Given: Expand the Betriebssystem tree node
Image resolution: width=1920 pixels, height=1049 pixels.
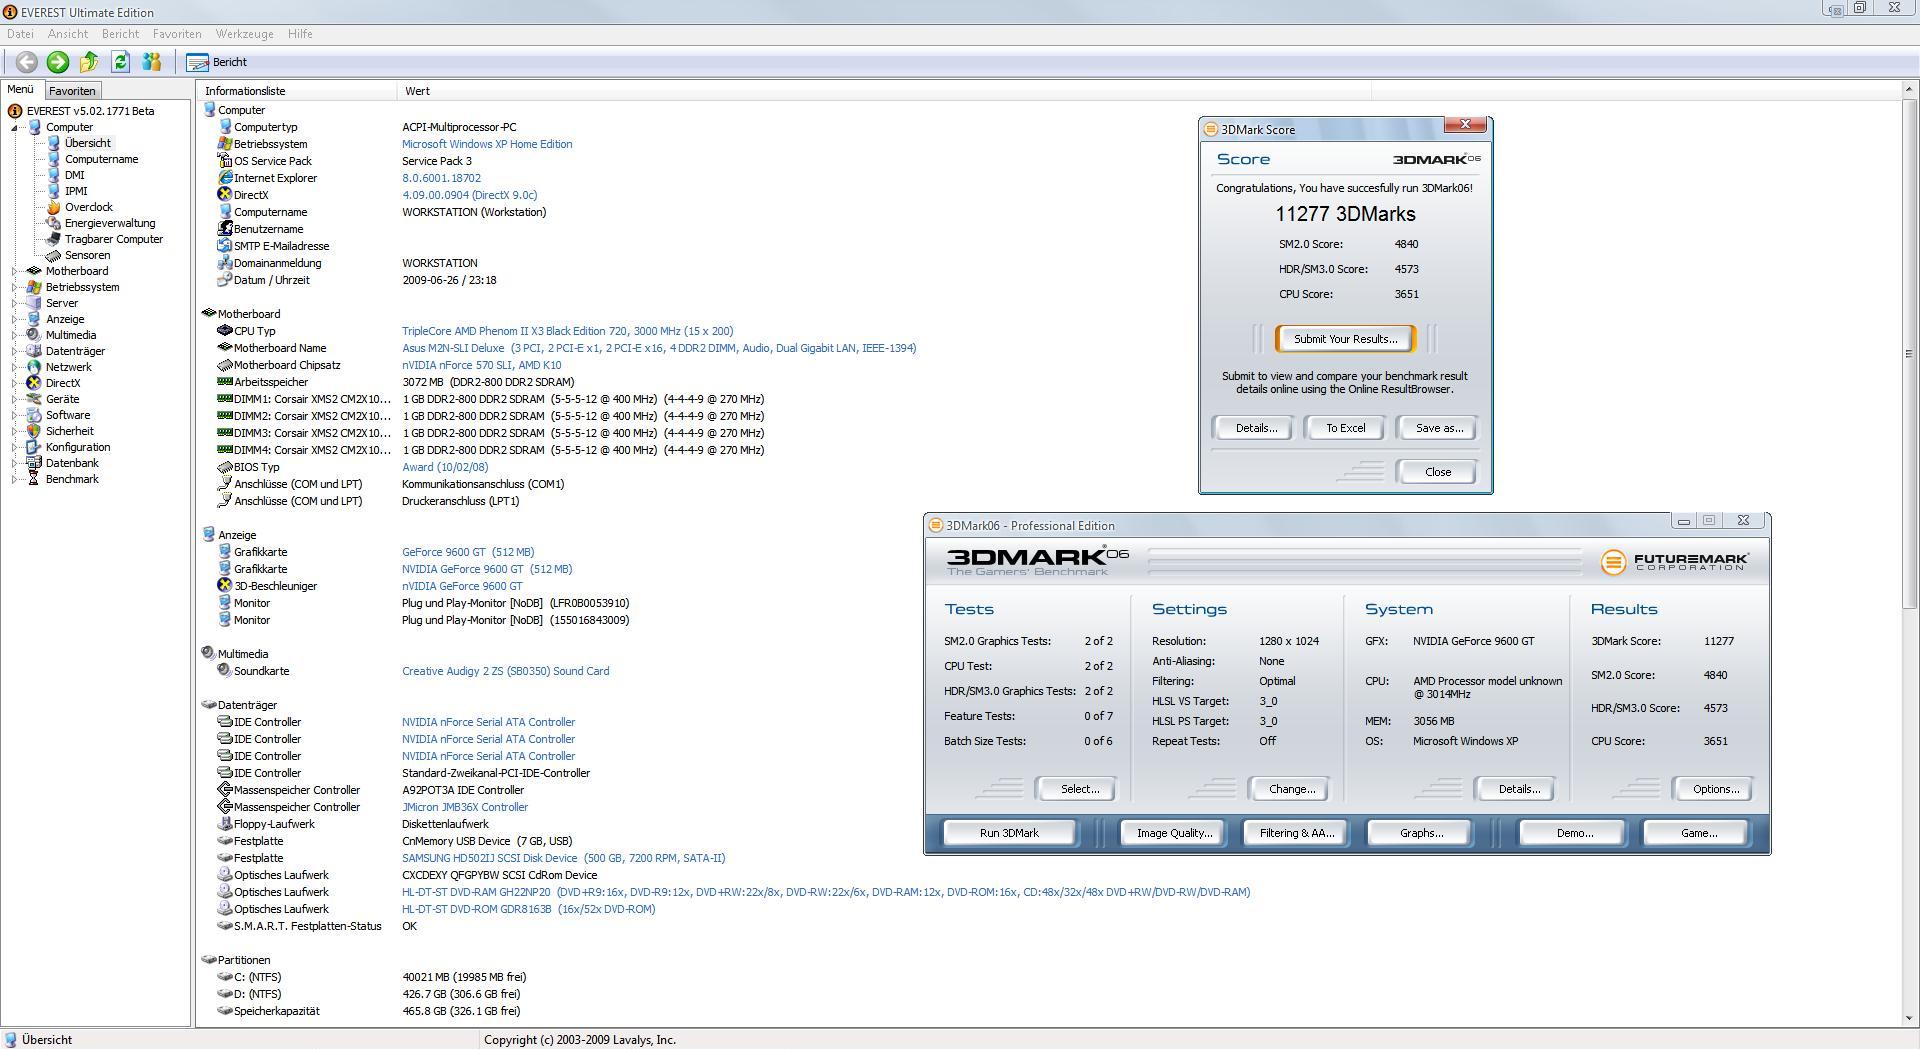Looking at the screenshot, I should point(15,287).
